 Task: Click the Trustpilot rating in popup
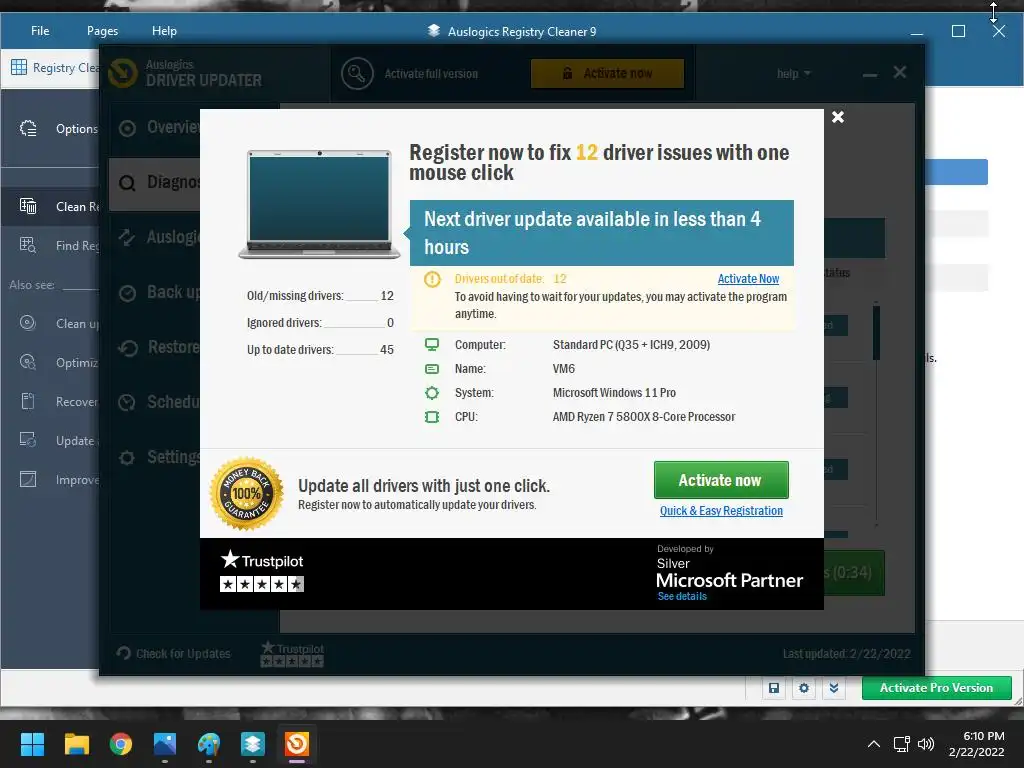[262, 571]
